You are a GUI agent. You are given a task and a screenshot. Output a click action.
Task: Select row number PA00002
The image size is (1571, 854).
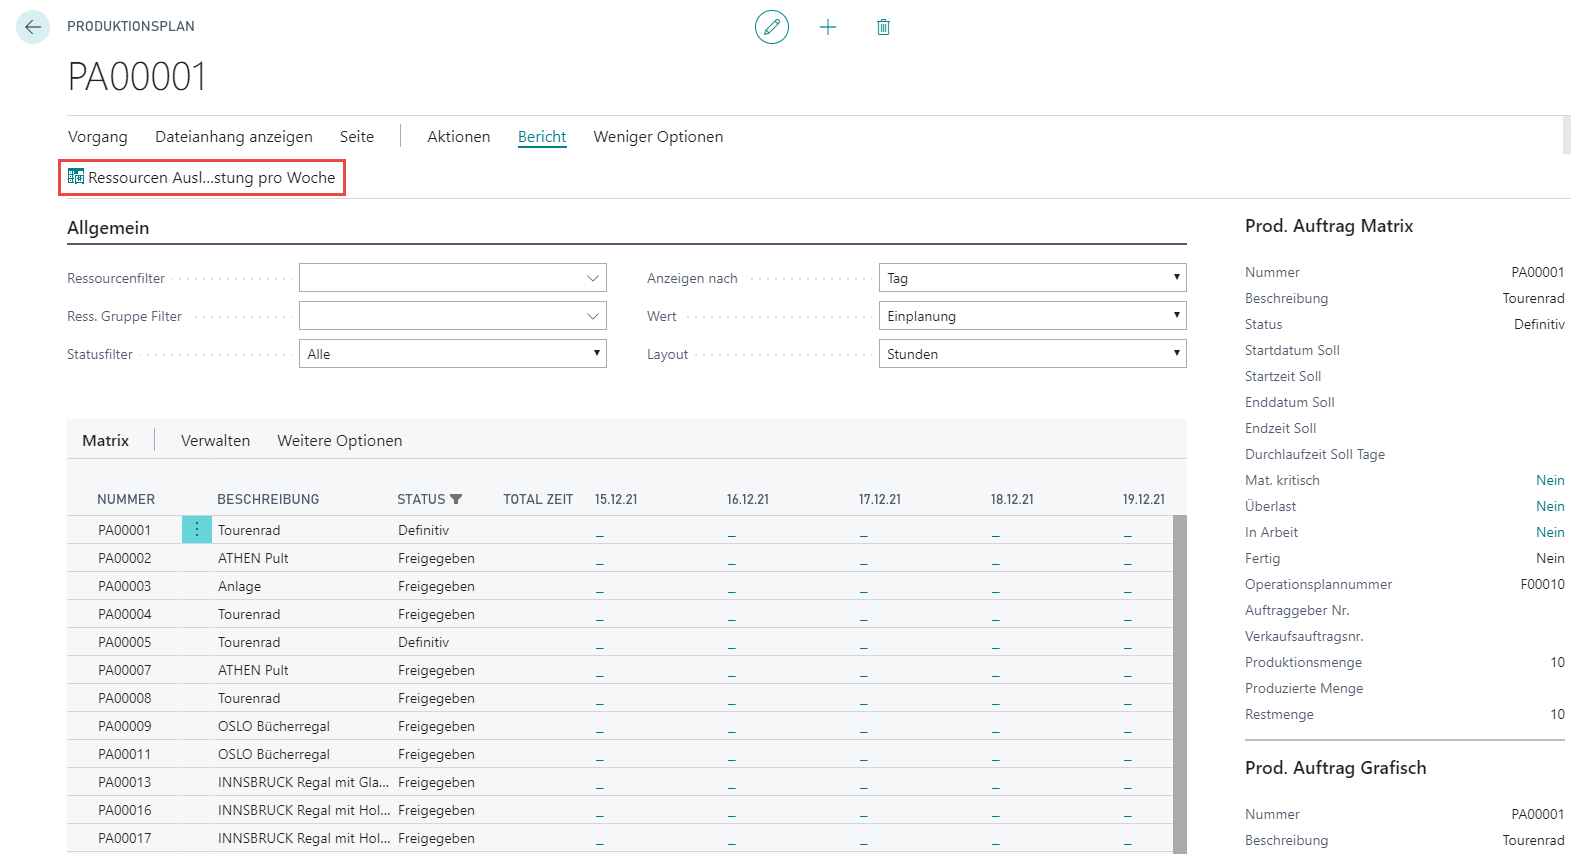click(x=125, y=558)
